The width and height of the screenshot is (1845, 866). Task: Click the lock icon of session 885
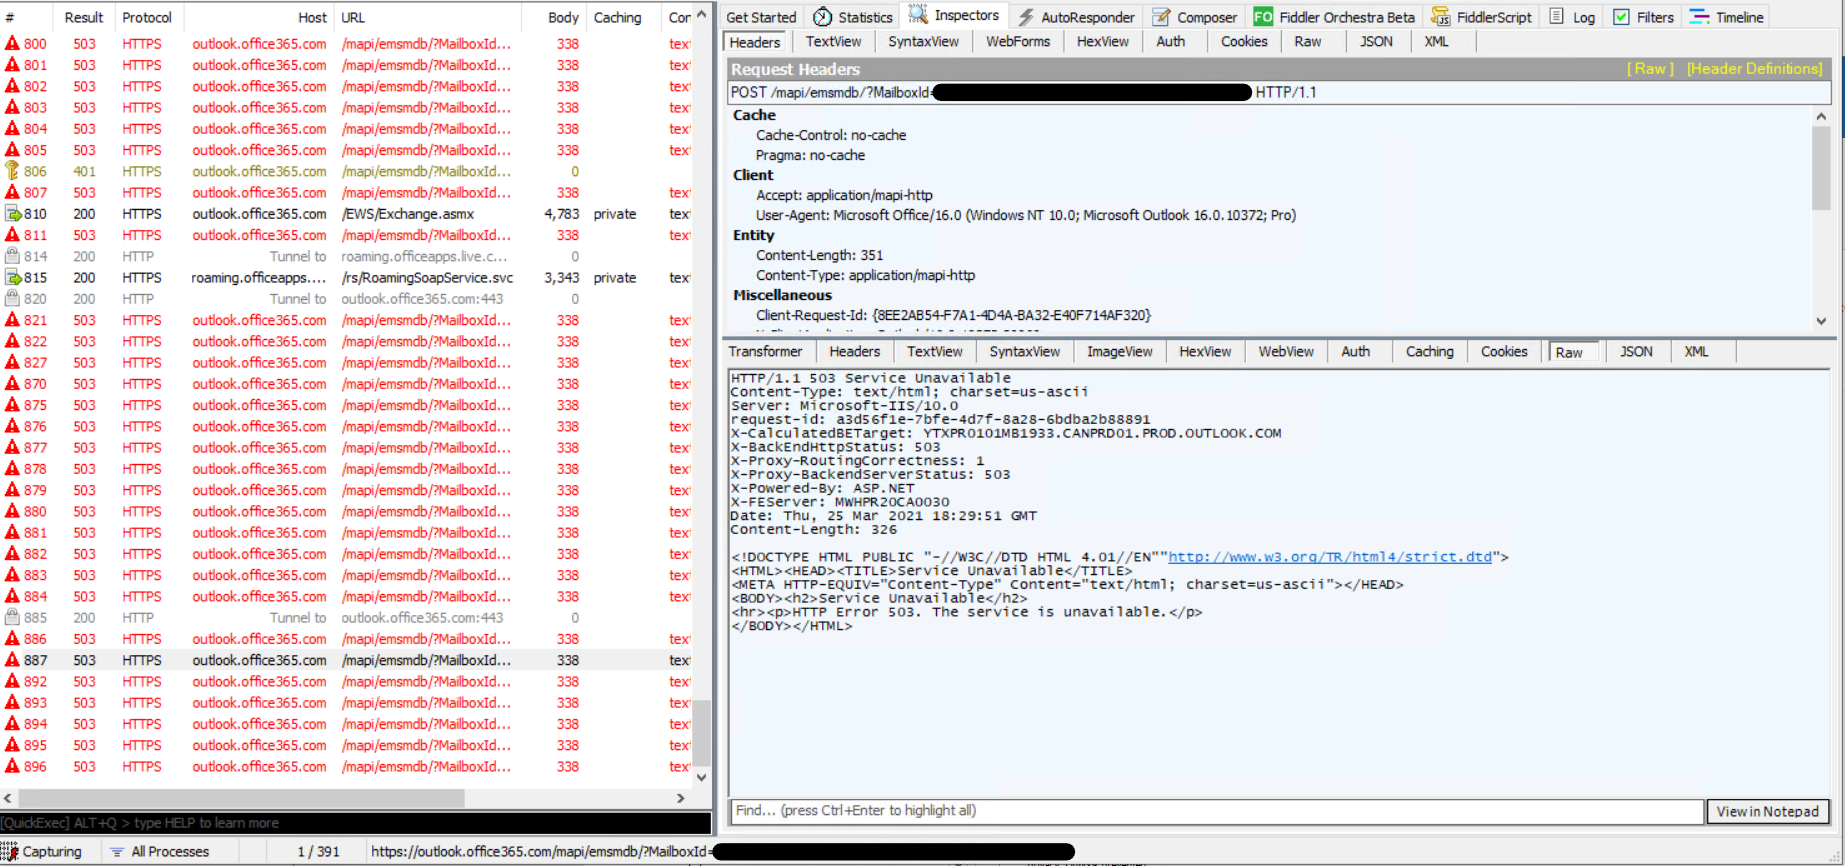[x=12, y=618]
